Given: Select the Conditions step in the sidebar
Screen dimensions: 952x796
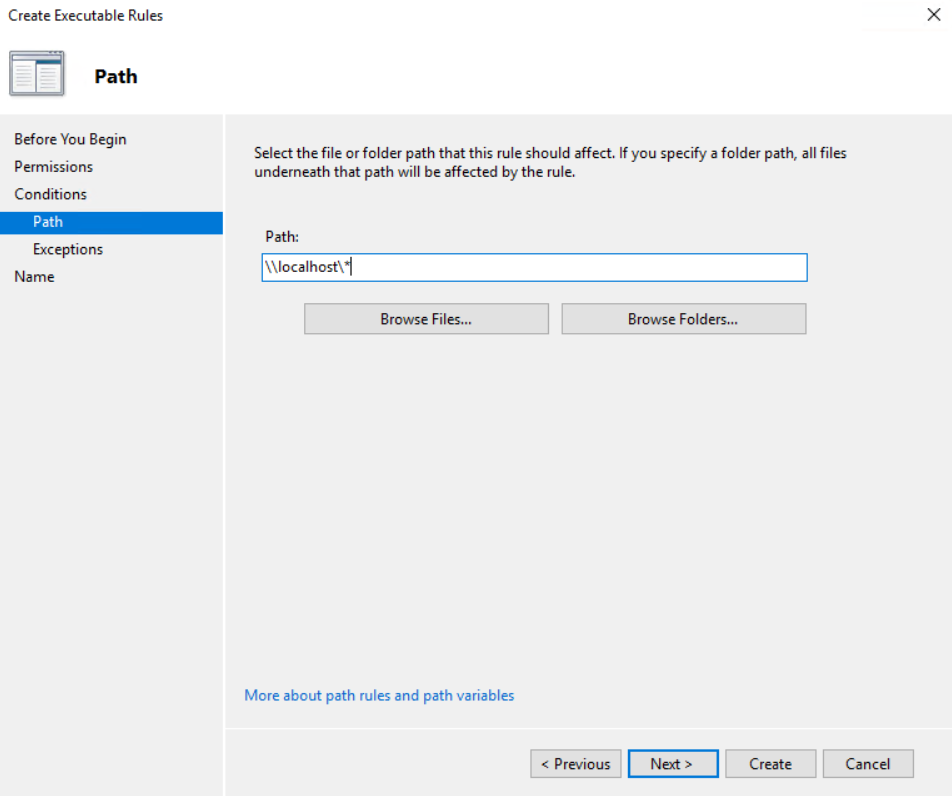Looking at the screenshot, I should tap(50, 194).
